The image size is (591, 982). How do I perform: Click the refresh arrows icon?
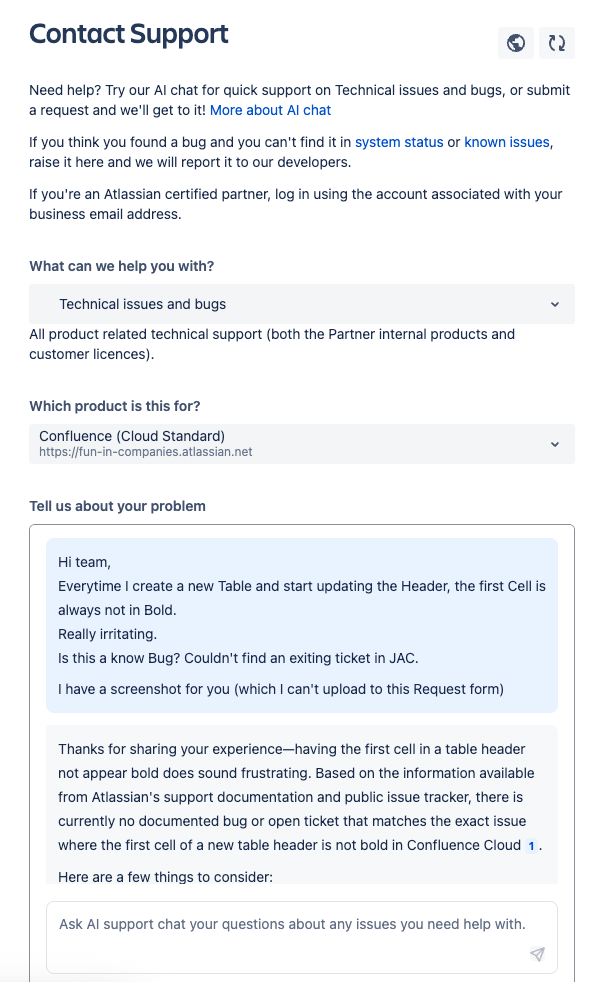click(x=557, y=43)
